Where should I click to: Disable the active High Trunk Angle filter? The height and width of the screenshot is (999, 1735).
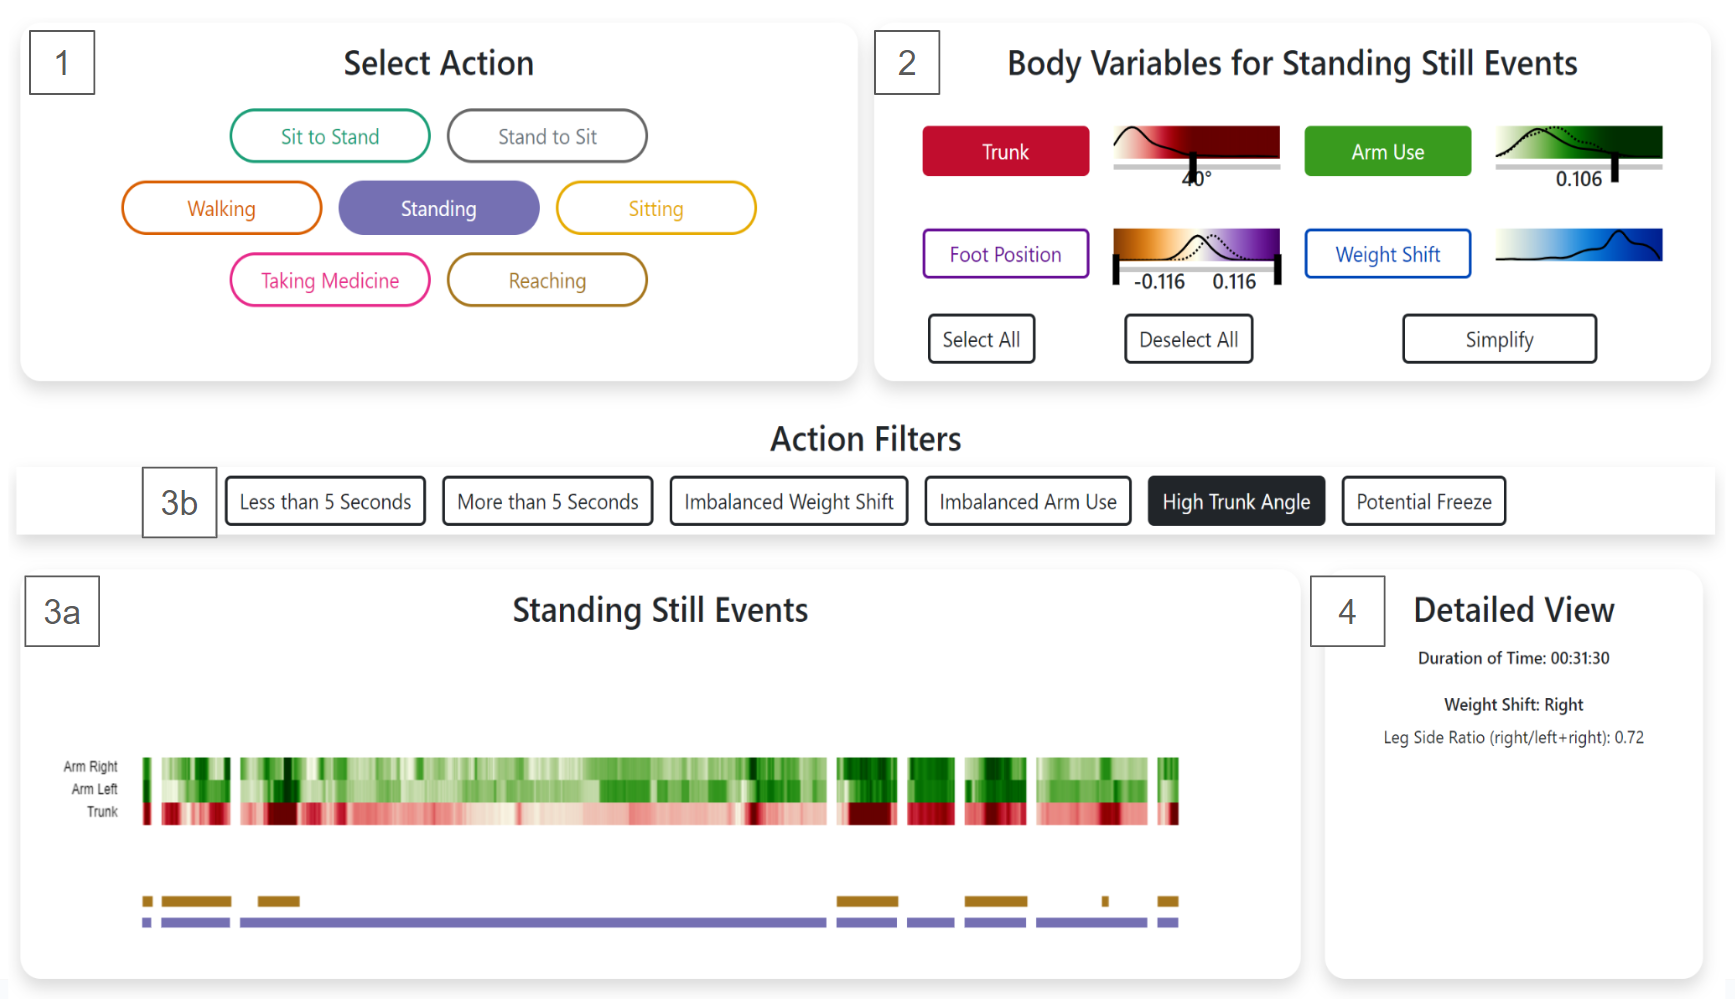point(1236,501)
